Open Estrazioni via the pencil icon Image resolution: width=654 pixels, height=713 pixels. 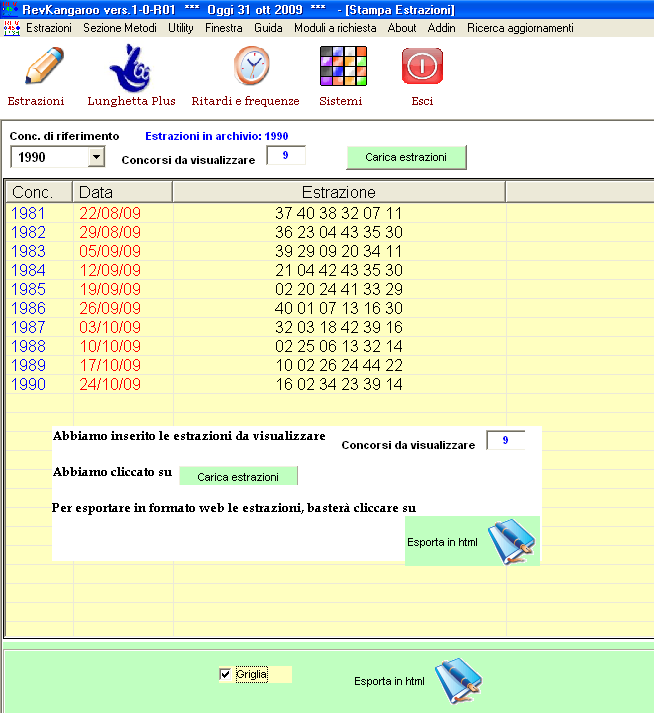36,68
